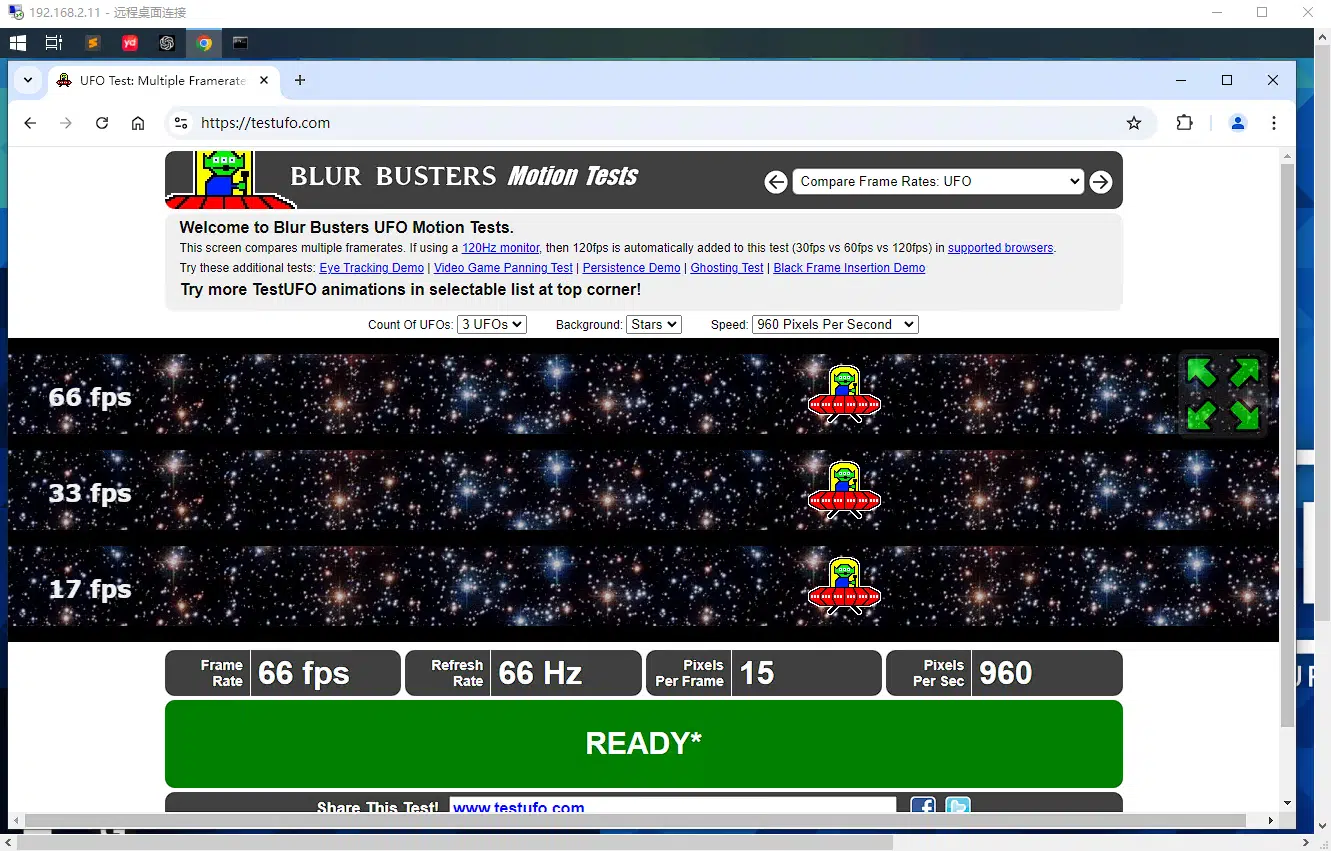Click the Frame Rate 66 fps readout
Image resolution: width=1331 pixels, height=851 pixels.
pos(283,673)
